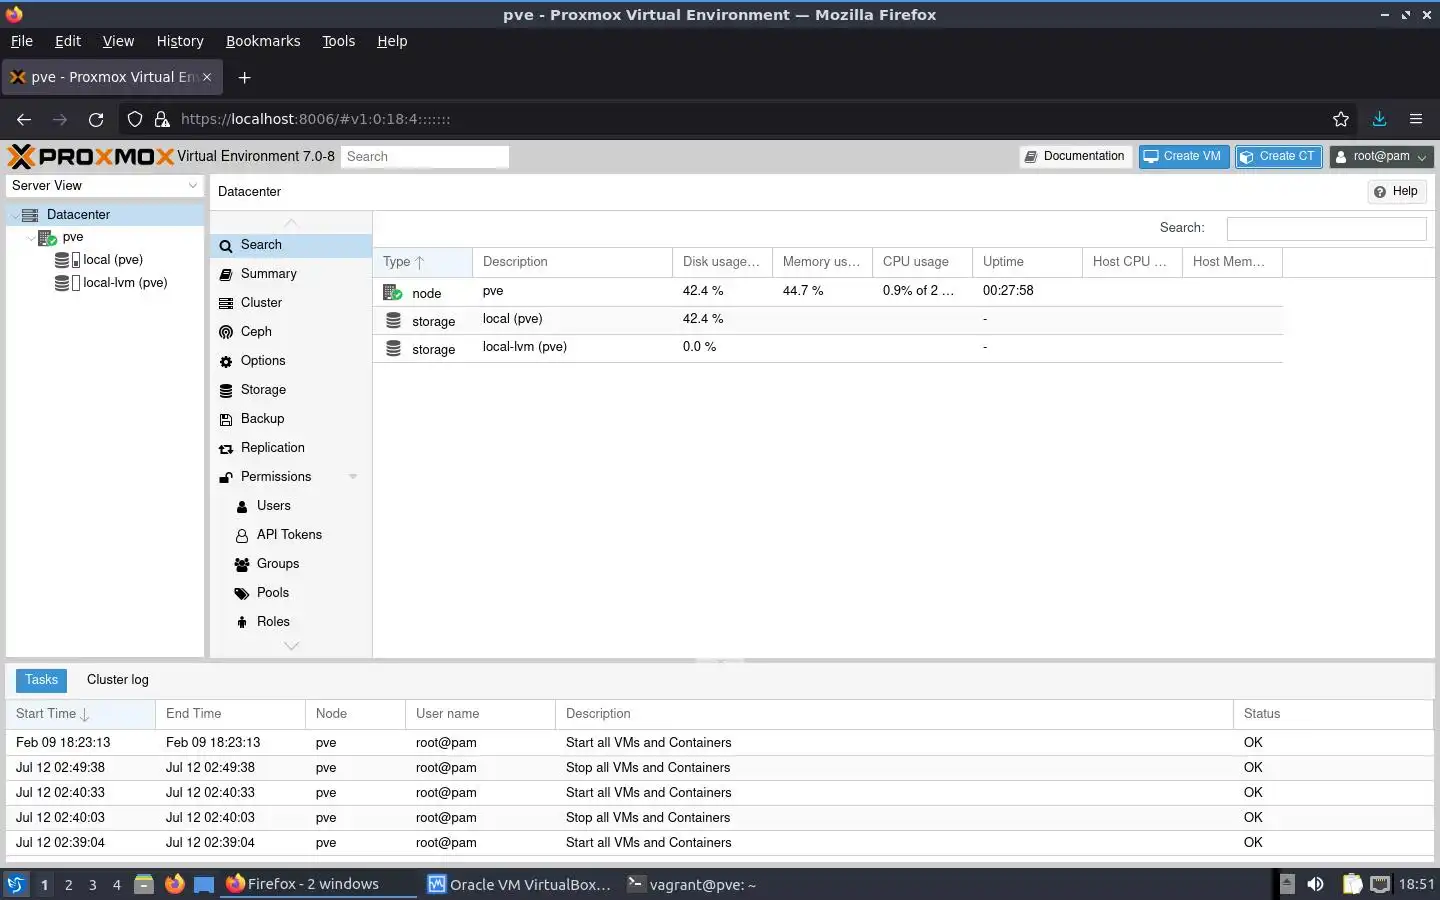
Task: Select the storage local-lvm (pve) row
Action: 828,348
